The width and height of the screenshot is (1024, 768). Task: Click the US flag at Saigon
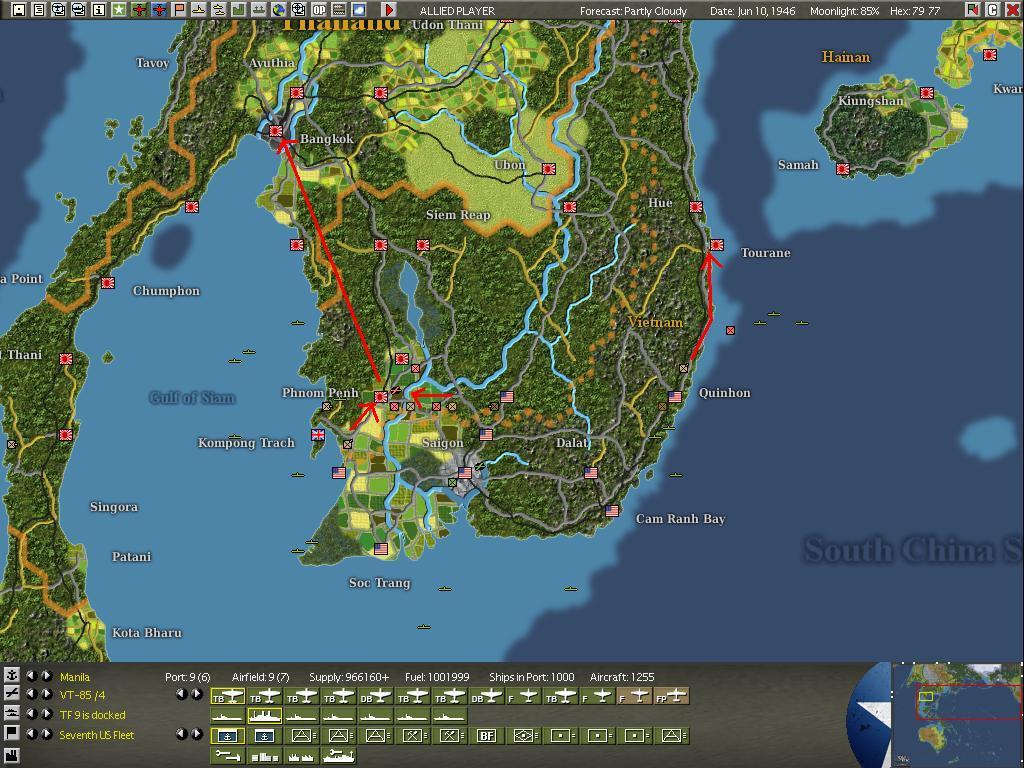[465, 472]
